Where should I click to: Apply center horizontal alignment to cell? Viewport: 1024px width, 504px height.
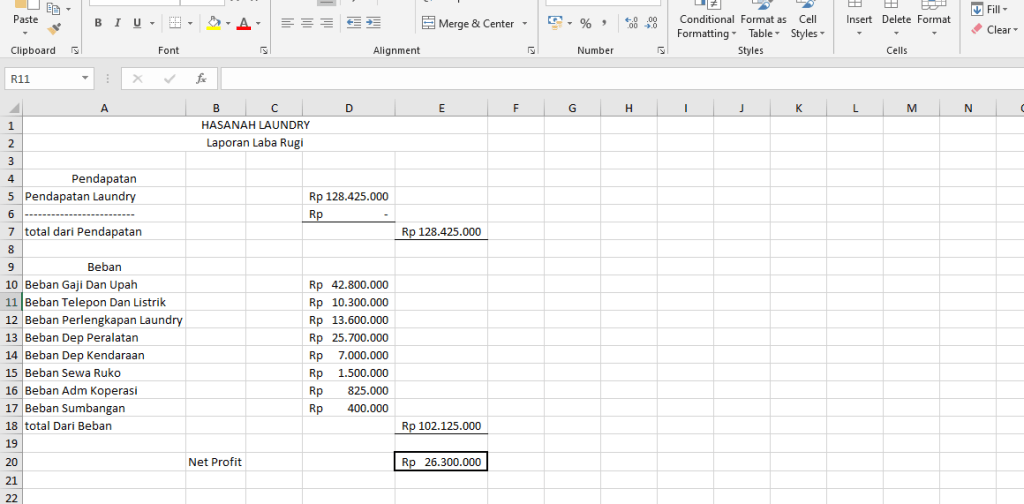coord(307,23)
